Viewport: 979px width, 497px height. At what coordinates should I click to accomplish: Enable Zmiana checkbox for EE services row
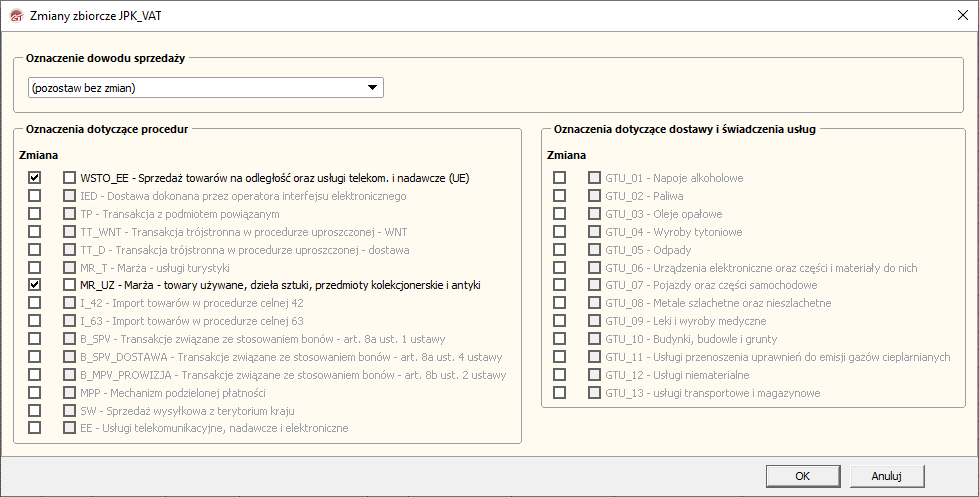tap(35, 428)
